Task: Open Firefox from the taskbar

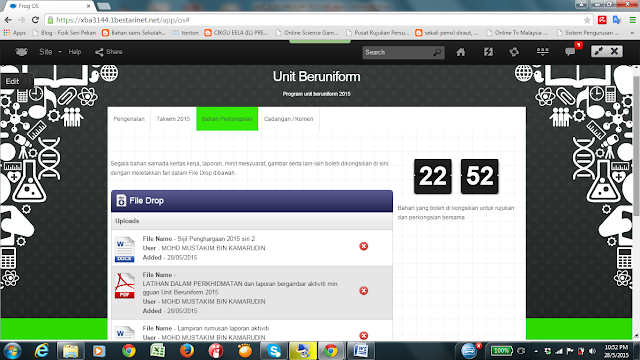Action: pos(187,351)
